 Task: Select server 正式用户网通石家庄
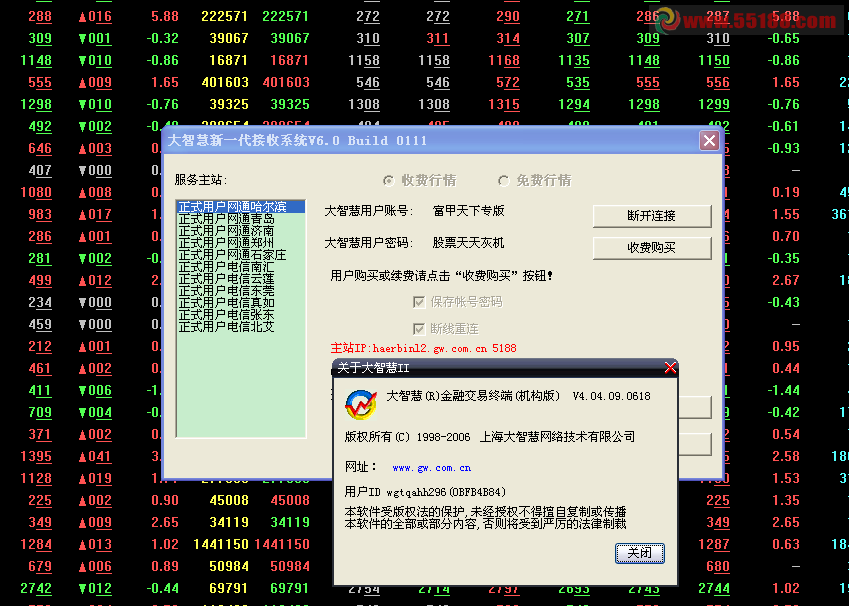pyautogui.click(x=241, y=255)
